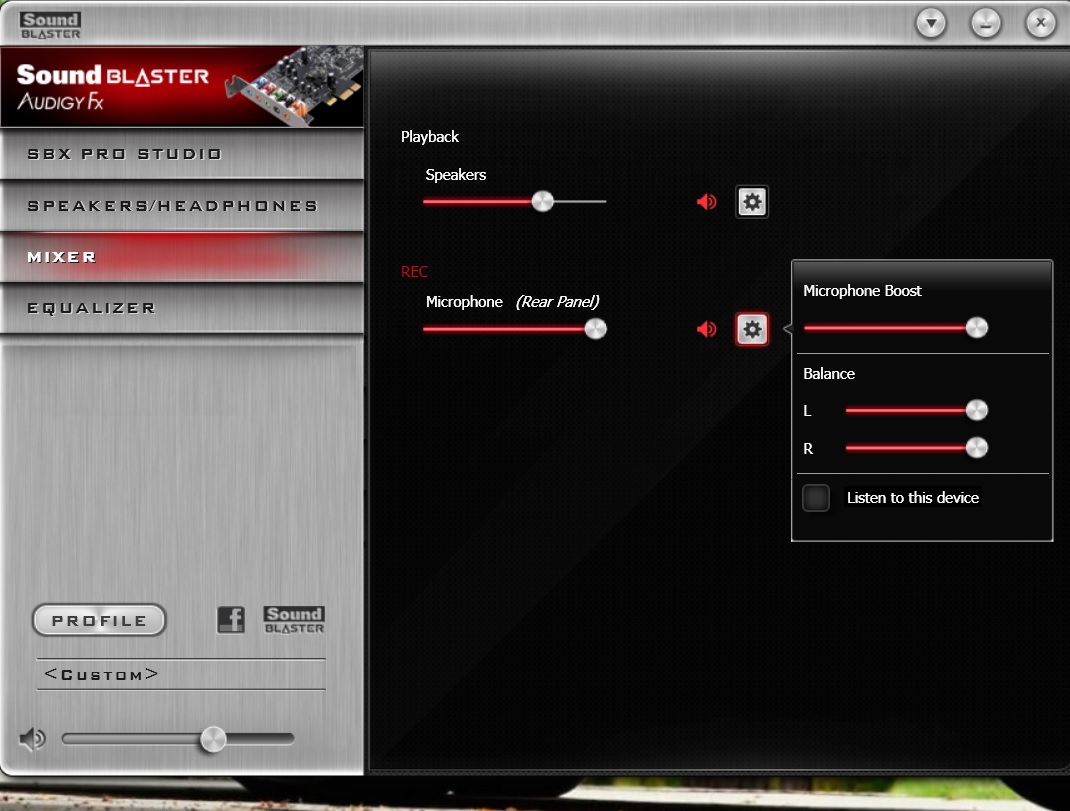Mute the Speakers playback speaker icon
The height and width of the screenshot is (811, 1070).
click(x=706, y=202)
